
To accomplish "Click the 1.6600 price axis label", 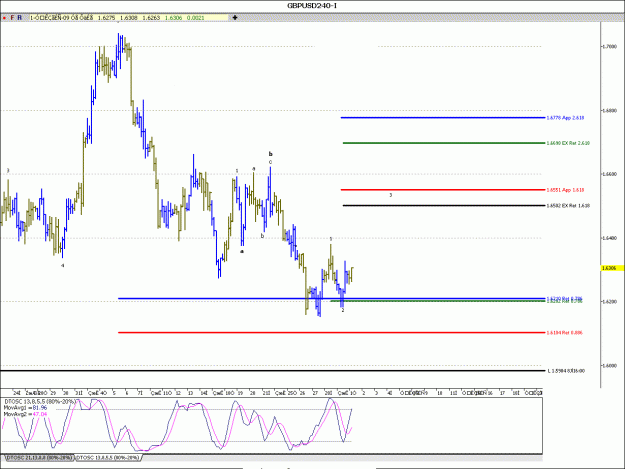I will coord(609,174).
